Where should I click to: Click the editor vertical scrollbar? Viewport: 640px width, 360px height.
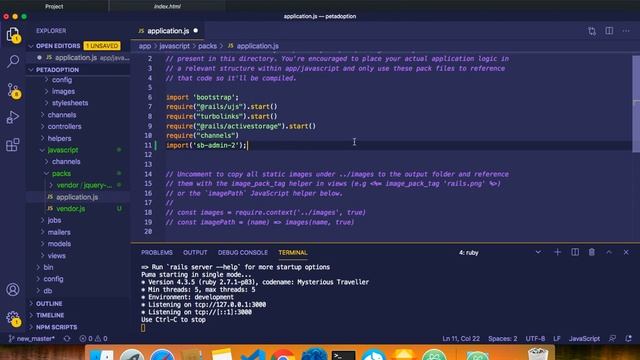[x=636, y=104]
